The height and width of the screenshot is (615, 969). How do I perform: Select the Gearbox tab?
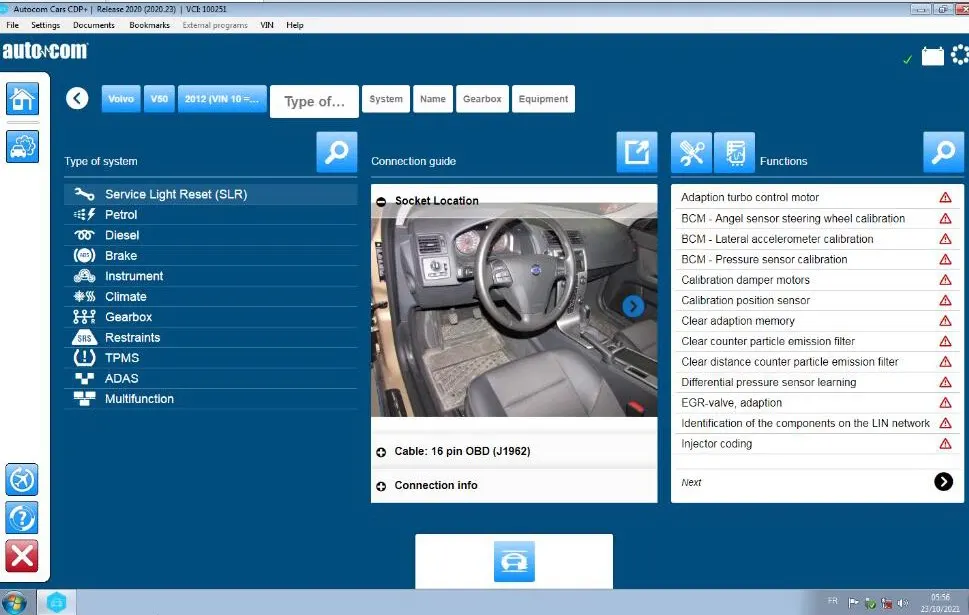482,99
